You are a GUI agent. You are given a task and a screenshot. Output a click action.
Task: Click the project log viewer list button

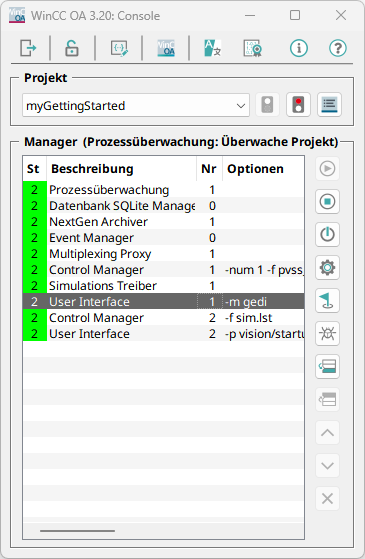click(x=329, y=105)
